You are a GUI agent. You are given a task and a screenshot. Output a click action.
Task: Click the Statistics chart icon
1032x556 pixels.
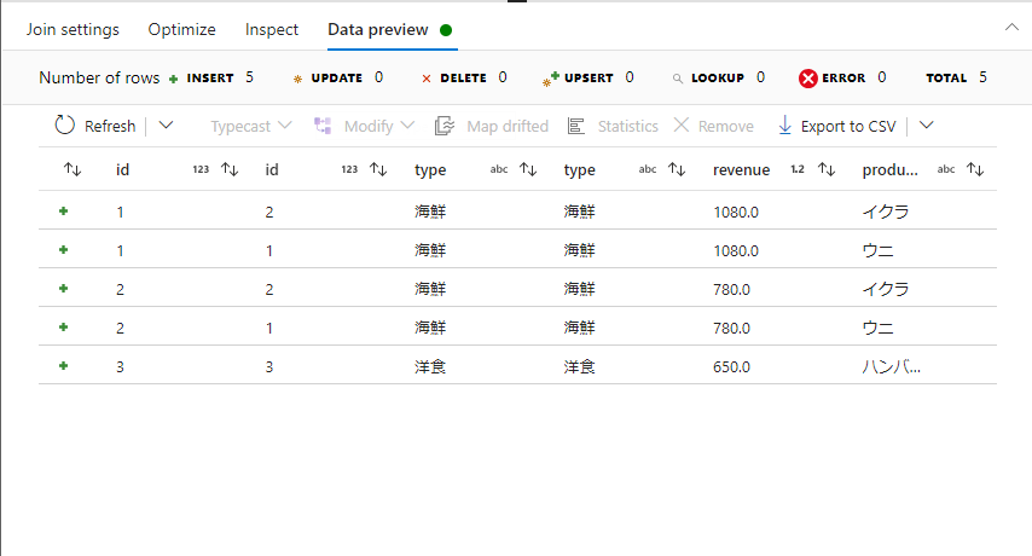click(576, 126)
